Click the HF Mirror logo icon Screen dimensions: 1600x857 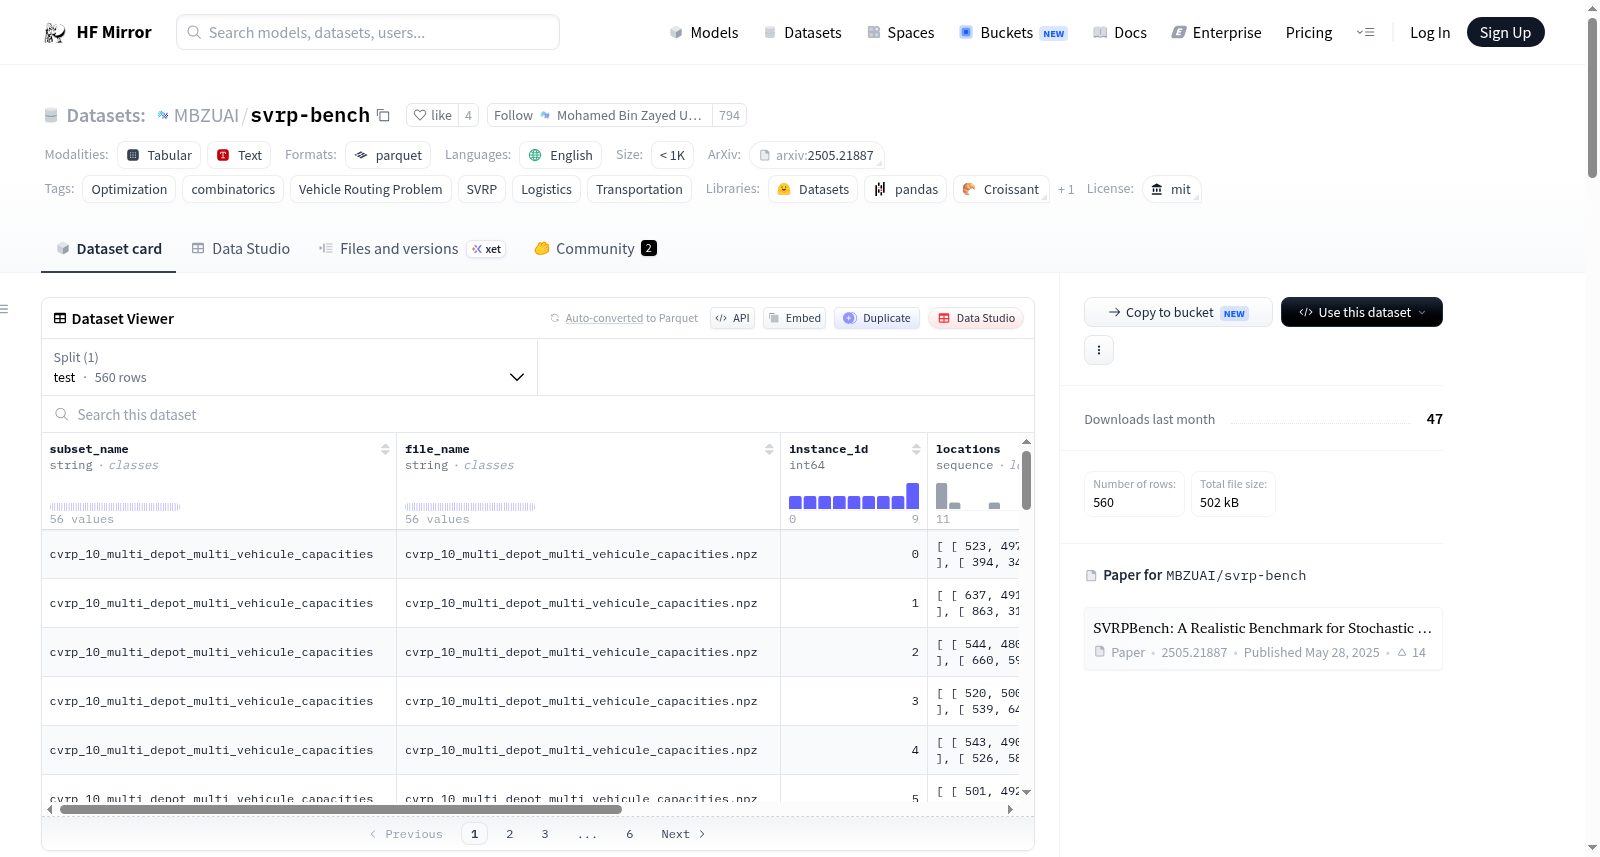[x=55, y=33]
